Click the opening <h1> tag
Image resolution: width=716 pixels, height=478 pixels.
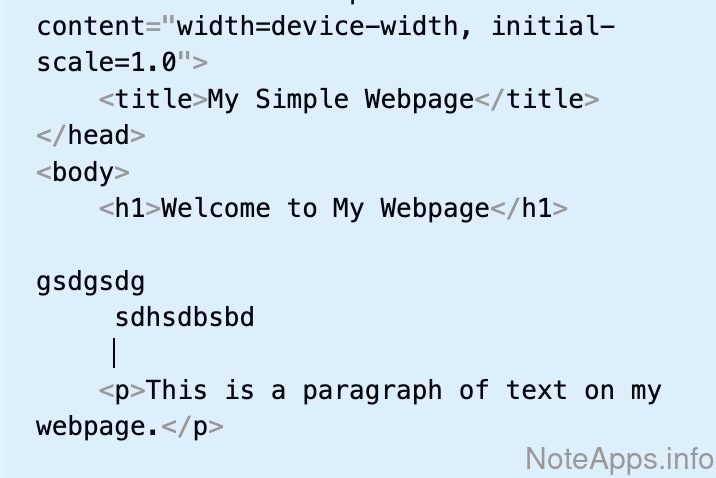[130, 208]
